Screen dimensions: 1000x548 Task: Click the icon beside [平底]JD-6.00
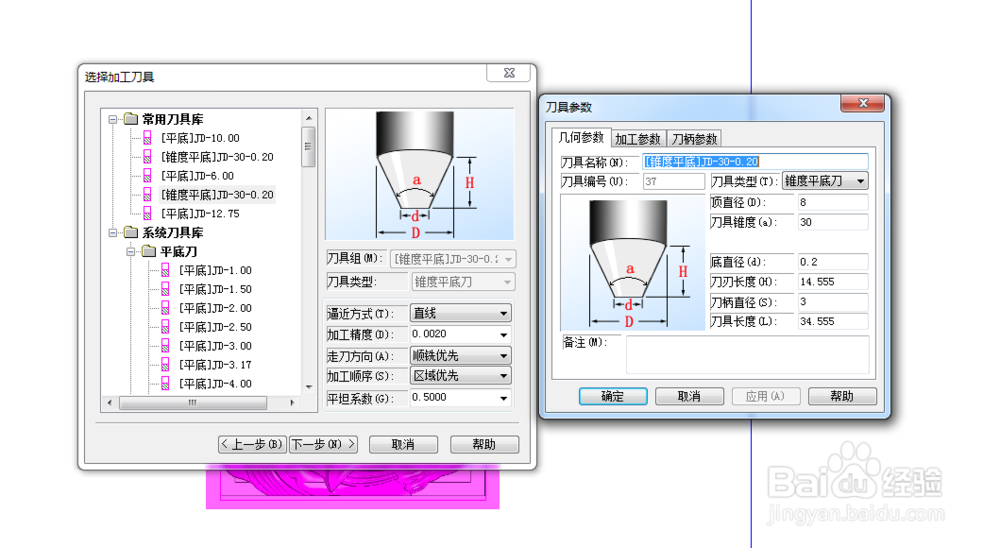point(147,175)
